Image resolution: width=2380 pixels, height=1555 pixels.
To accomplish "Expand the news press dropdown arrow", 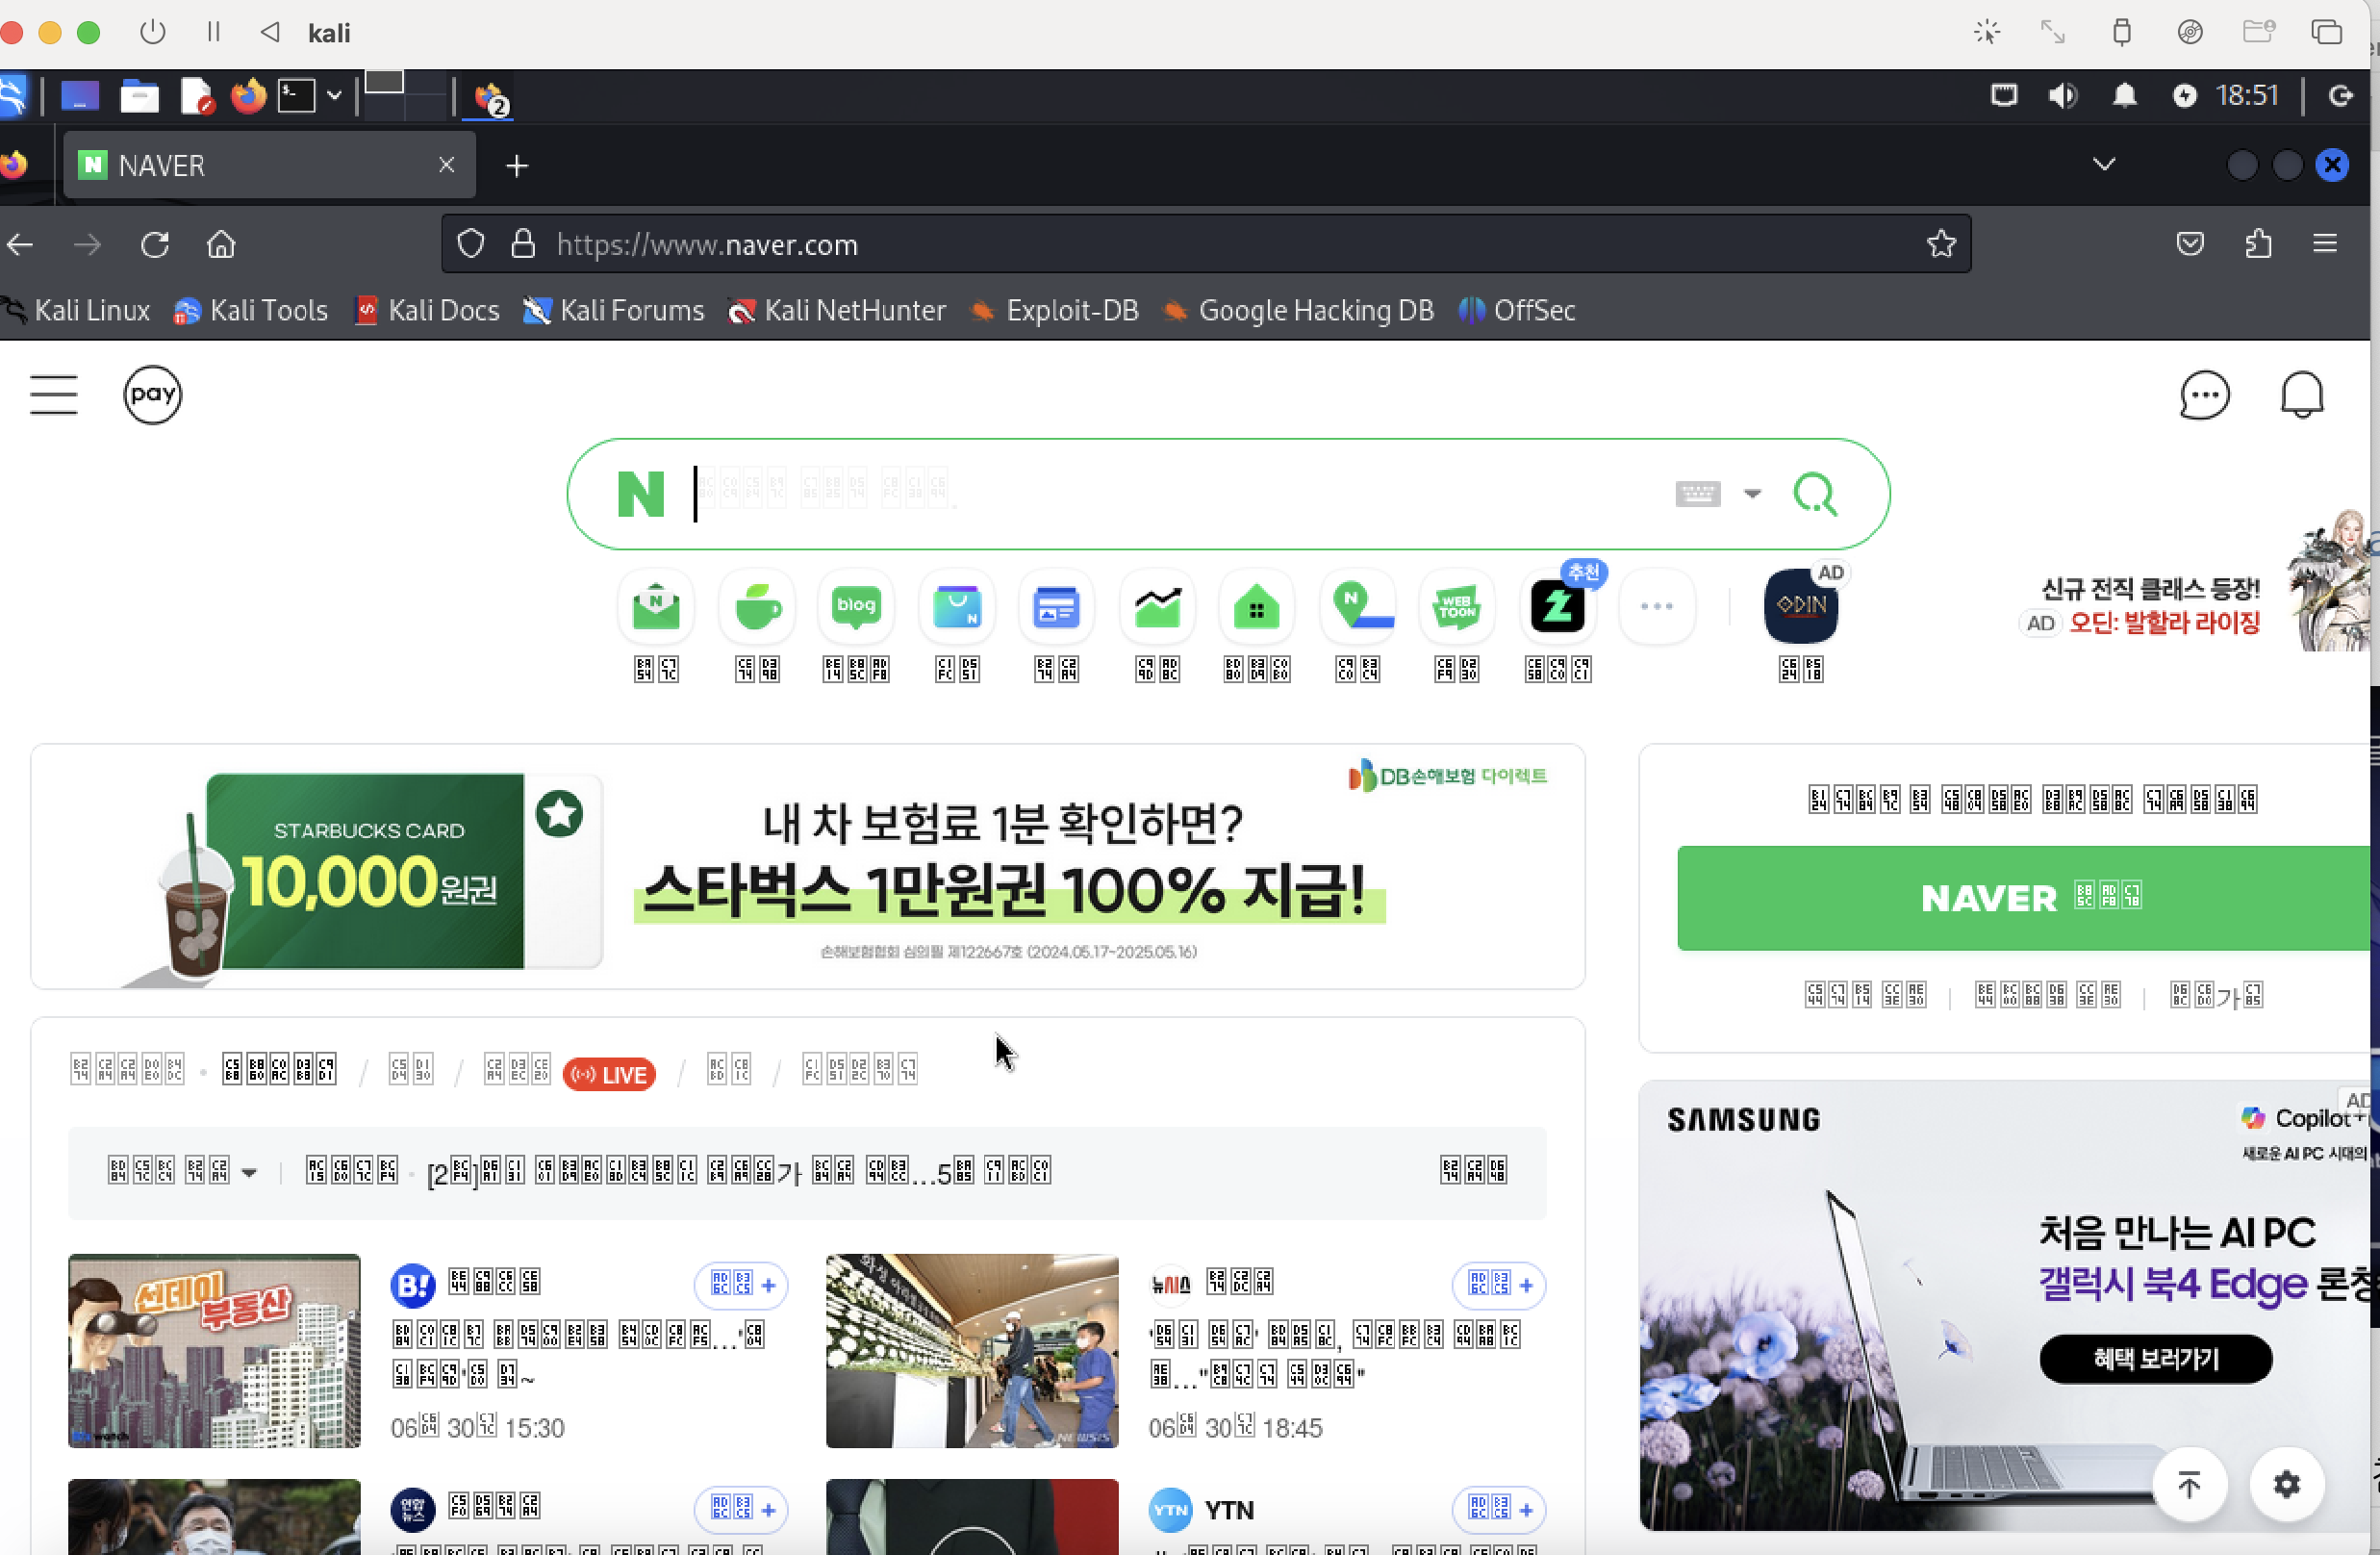I will 250,1172.
